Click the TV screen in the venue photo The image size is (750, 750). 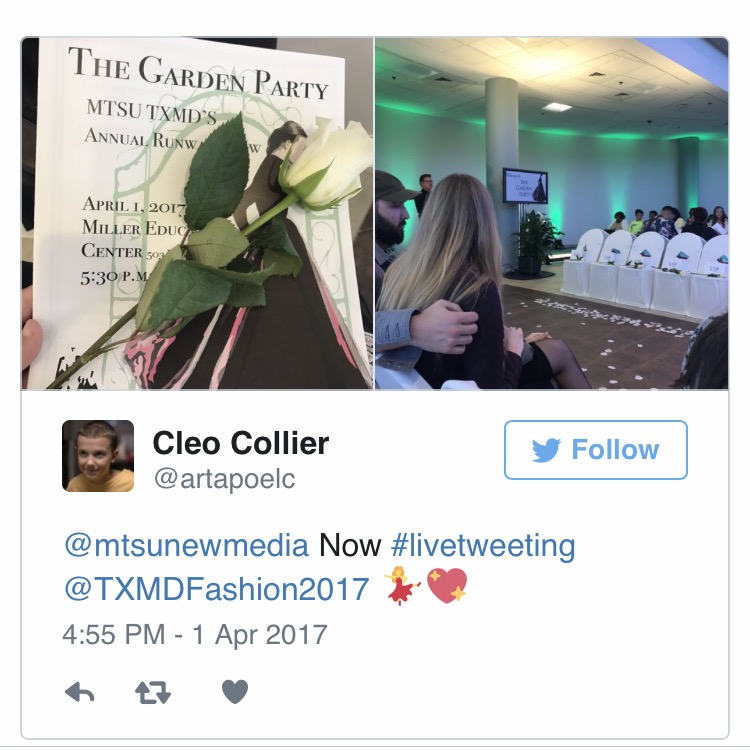(x=525, y=186)
